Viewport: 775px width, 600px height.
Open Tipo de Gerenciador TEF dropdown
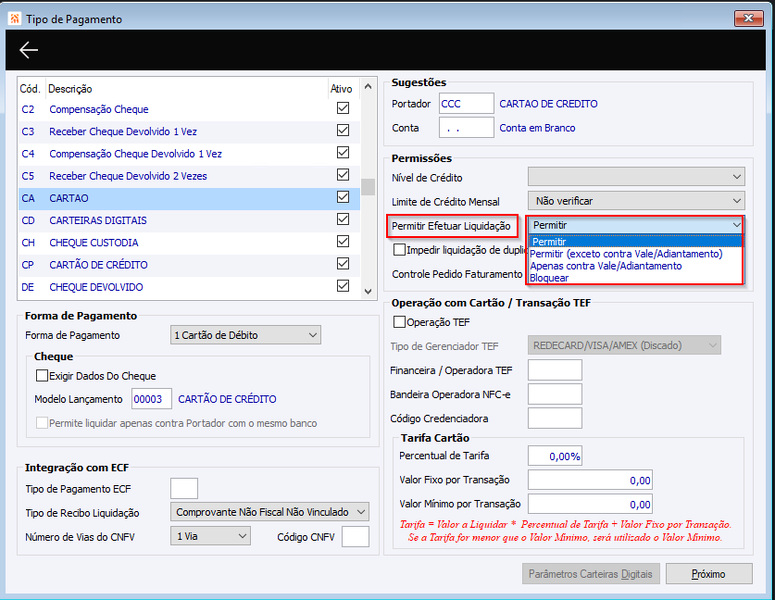point(624,345)
